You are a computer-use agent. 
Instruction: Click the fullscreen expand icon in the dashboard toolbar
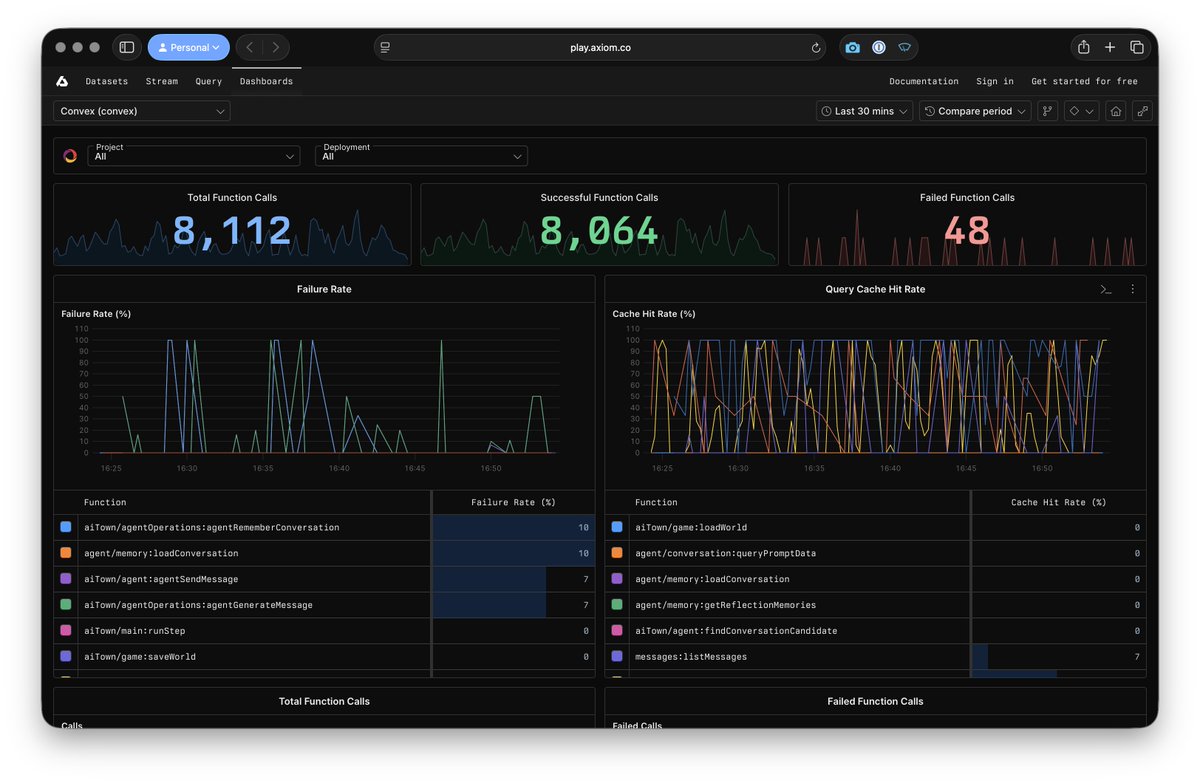[x=1141, y=111]
